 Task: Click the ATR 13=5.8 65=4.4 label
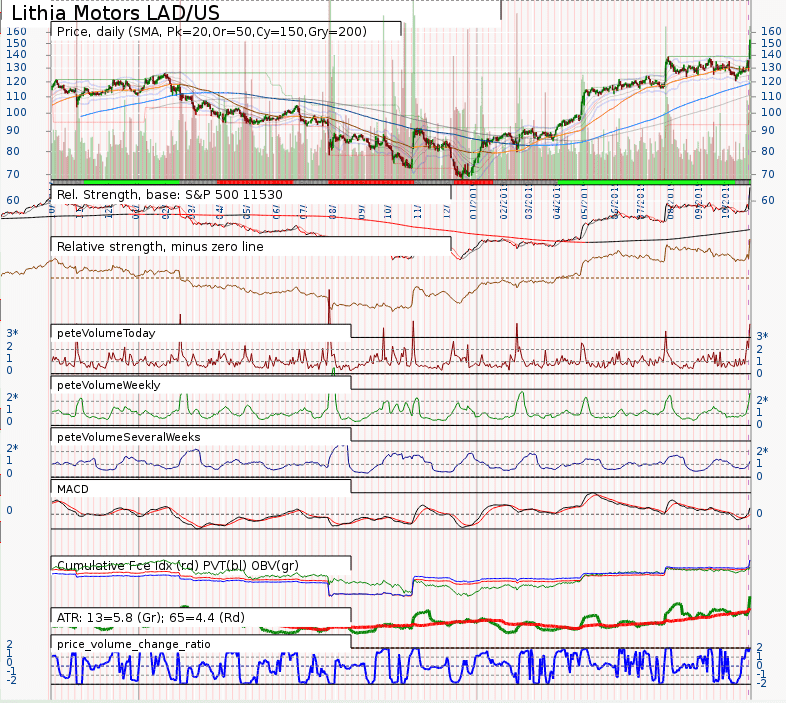(x=150, y=617)
